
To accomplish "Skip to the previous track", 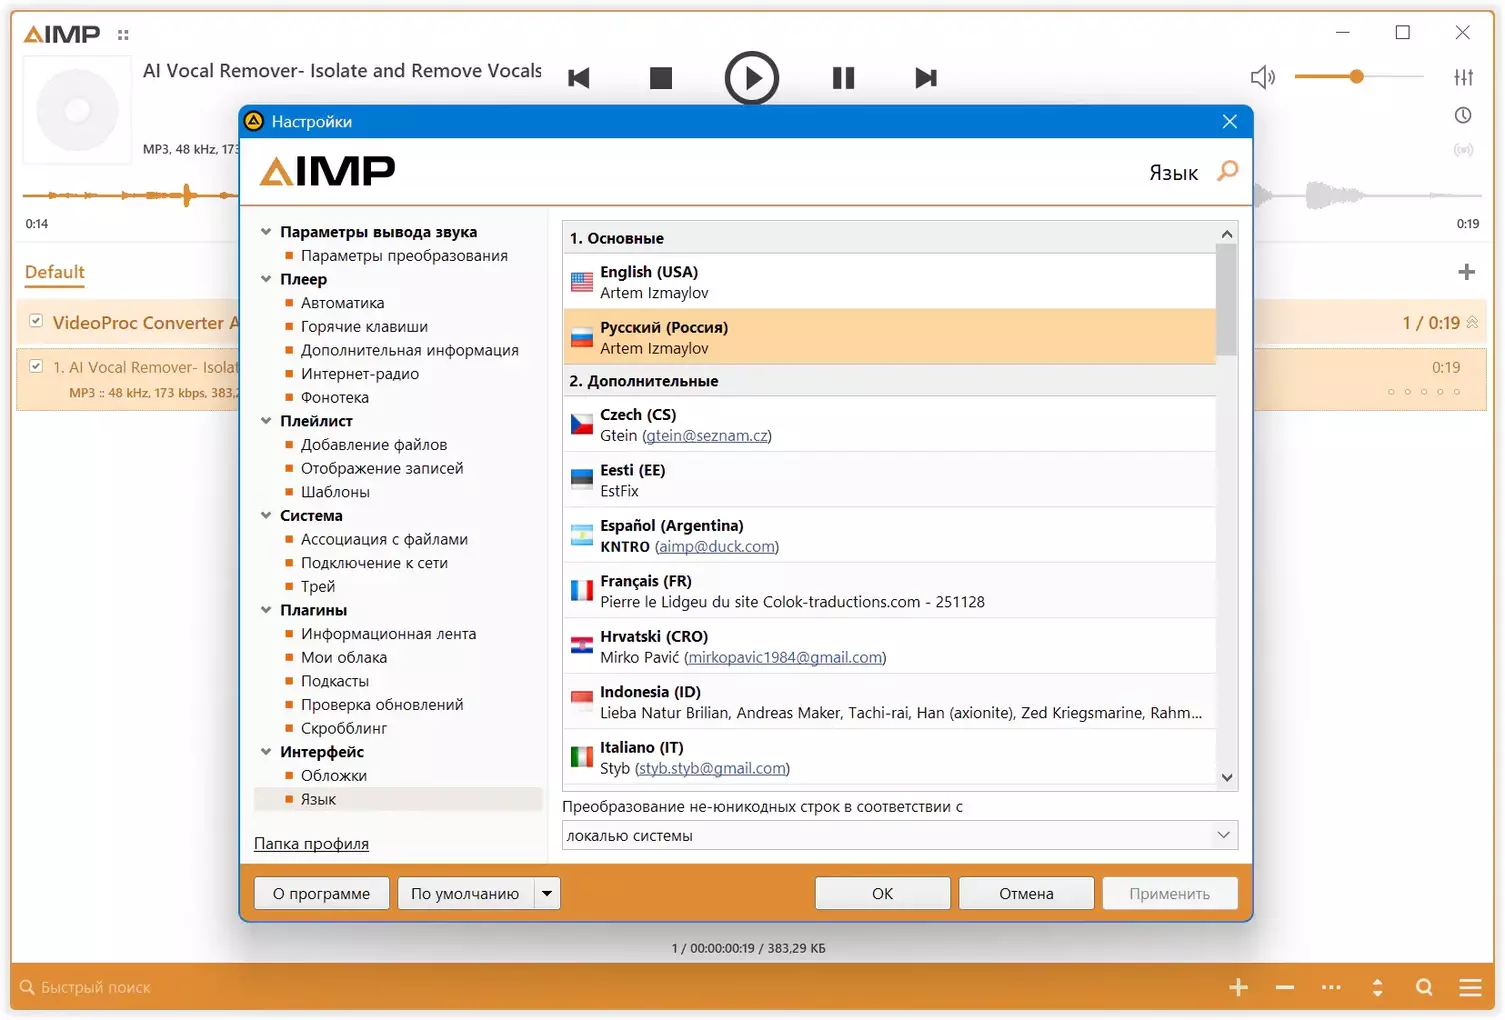I will coord(579,78).
